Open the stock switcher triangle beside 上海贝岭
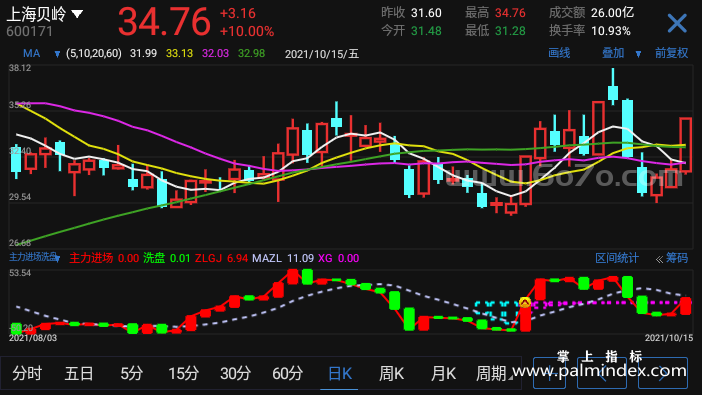702x395 pixels. tap(77, 14)
